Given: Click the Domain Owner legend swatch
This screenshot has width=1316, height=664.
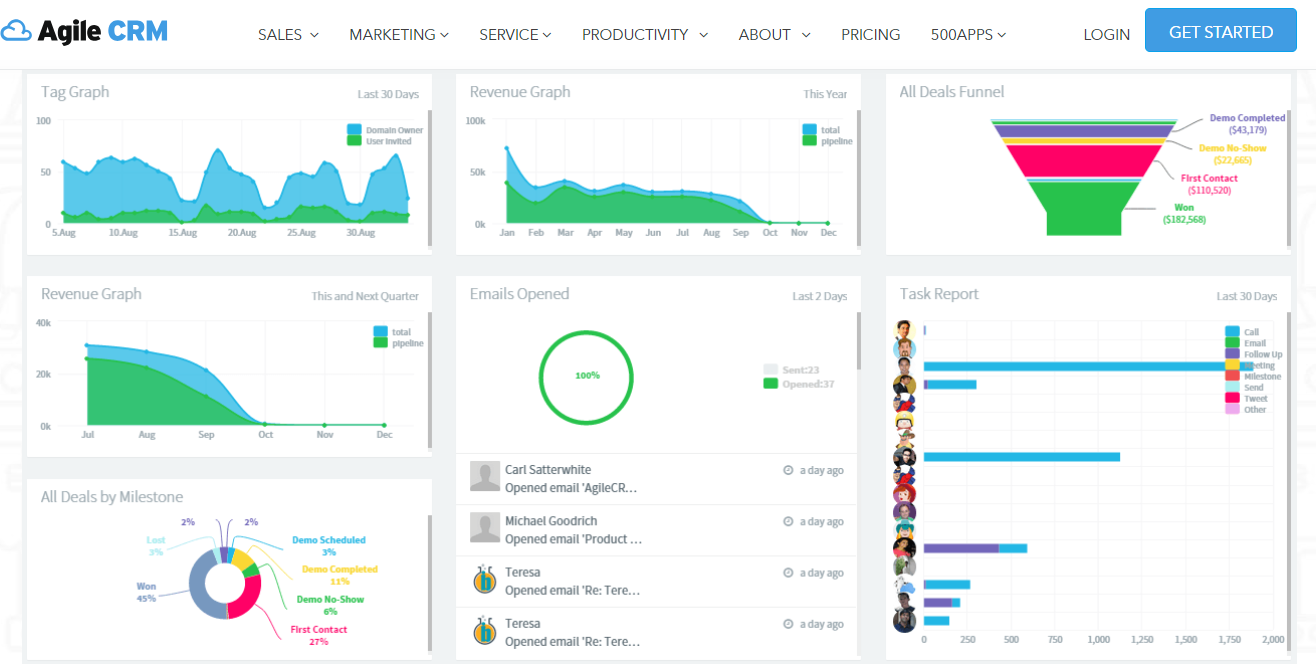Looking at the screenshot, I should pyautogui.click(x=354, y=130).
